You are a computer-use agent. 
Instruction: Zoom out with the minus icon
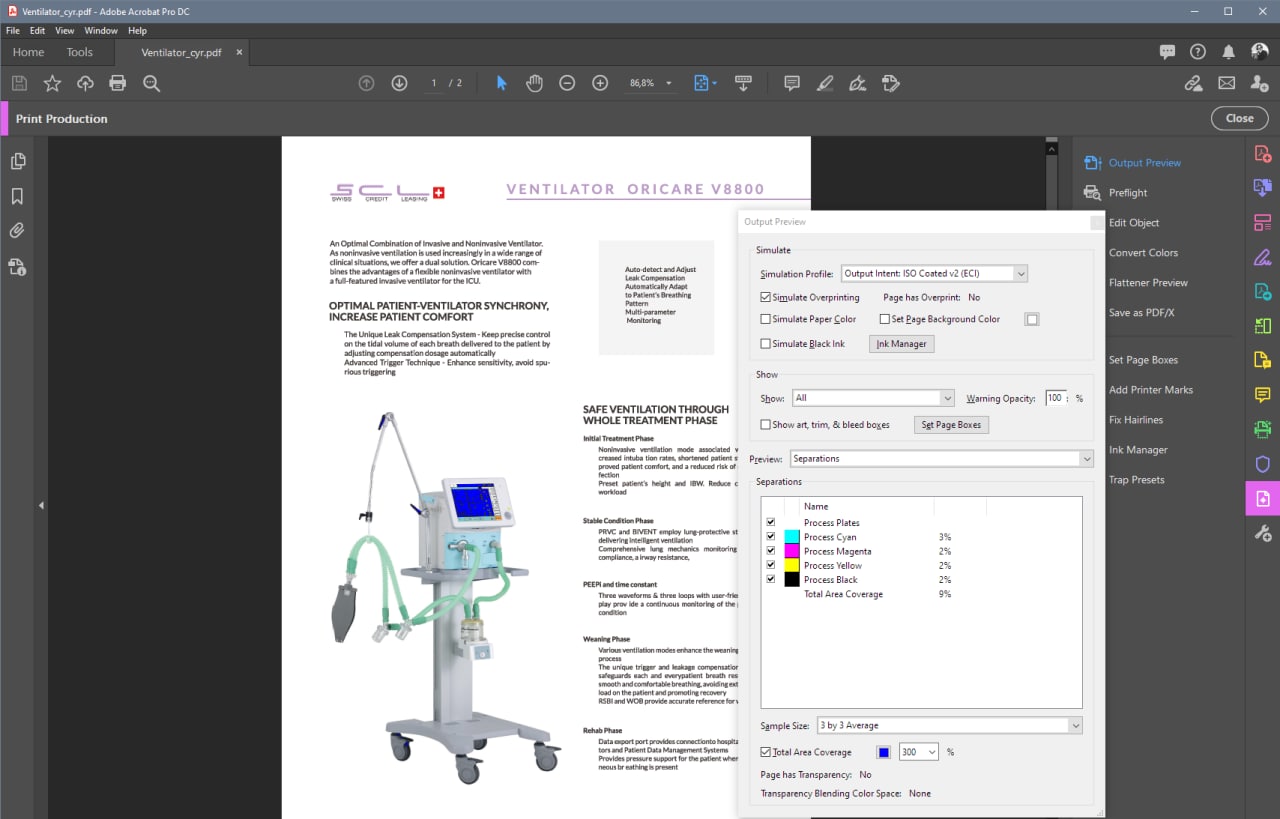(567, 83)
